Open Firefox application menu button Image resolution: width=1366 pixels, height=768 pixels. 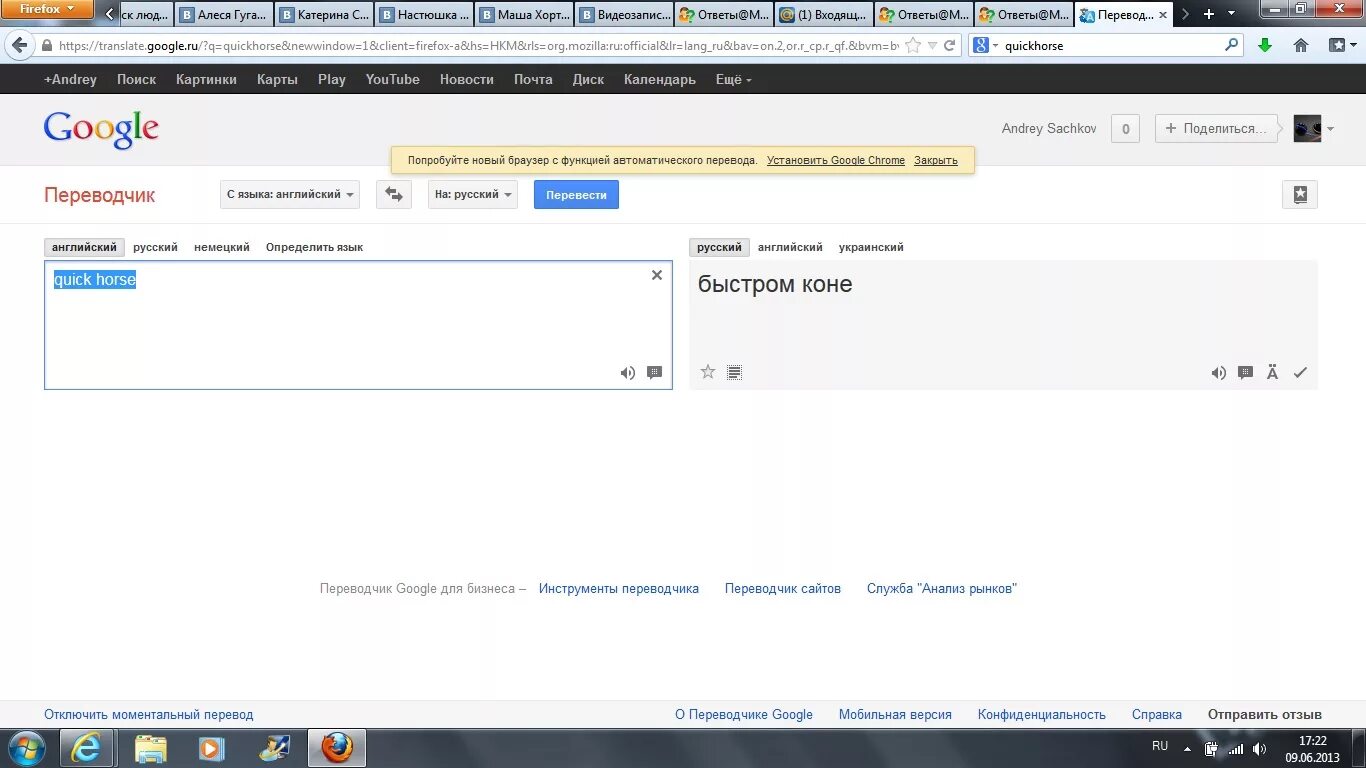click(x=47, y=10)
